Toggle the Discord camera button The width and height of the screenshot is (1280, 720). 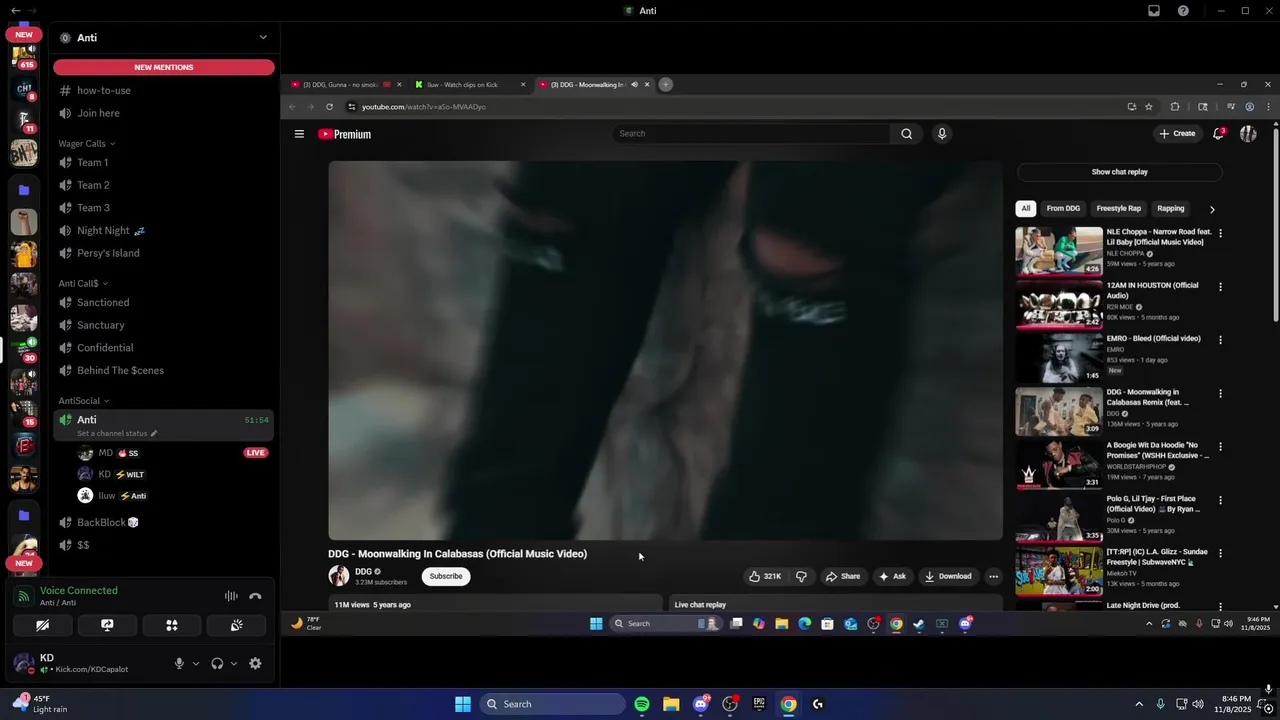click(42, 625)
